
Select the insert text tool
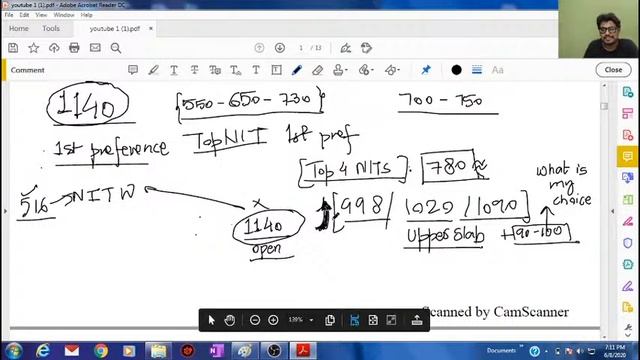(x=236, y=70)
